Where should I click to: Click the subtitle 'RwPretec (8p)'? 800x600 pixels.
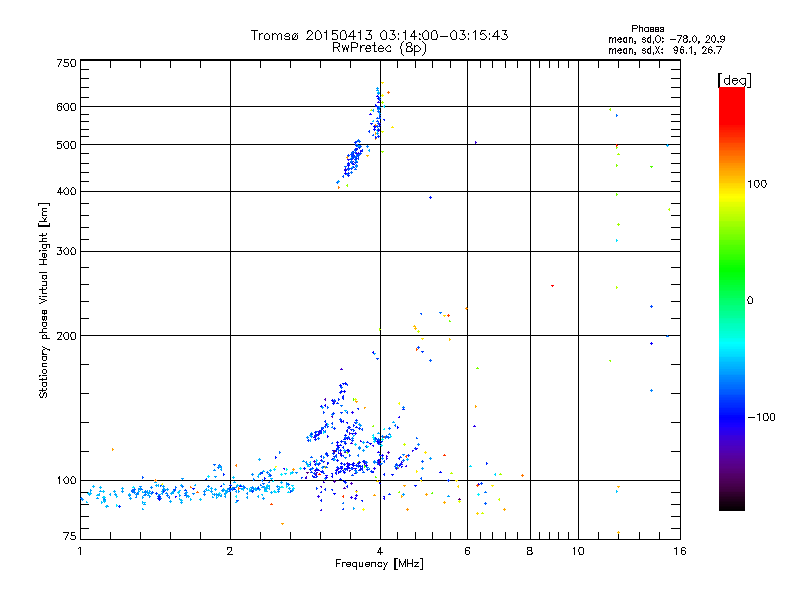click(379, 48)
